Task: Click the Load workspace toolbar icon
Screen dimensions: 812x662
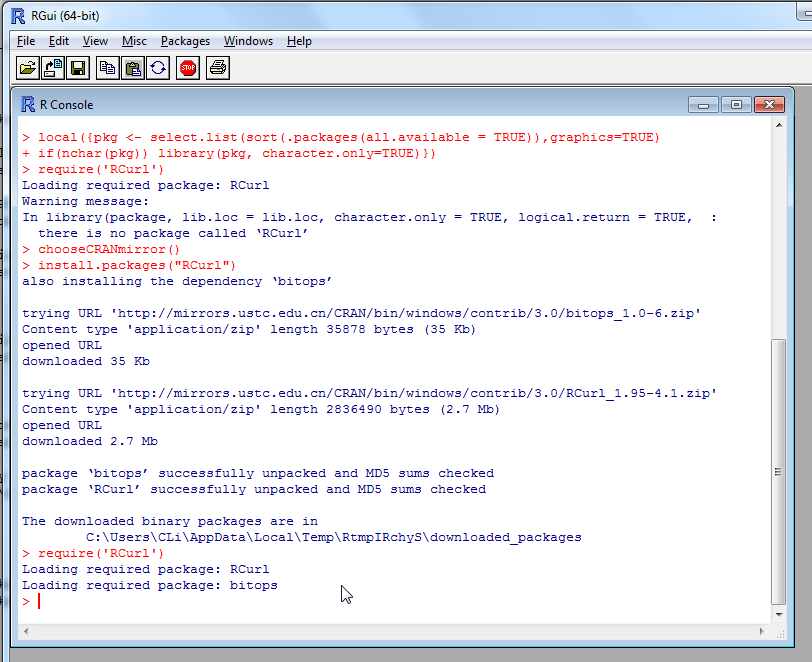Action: tap(53, 68)
